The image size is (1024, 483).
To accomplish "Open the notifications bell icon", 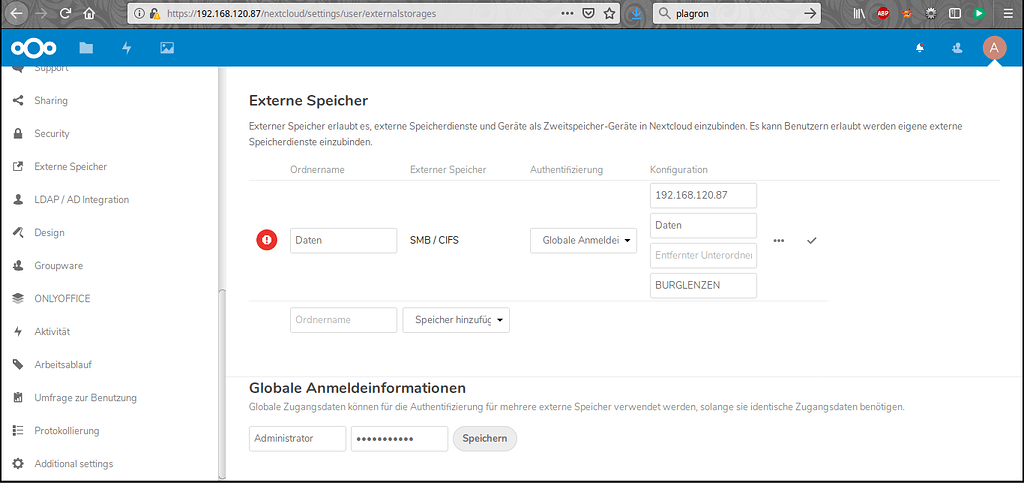I will click(920, 48).
